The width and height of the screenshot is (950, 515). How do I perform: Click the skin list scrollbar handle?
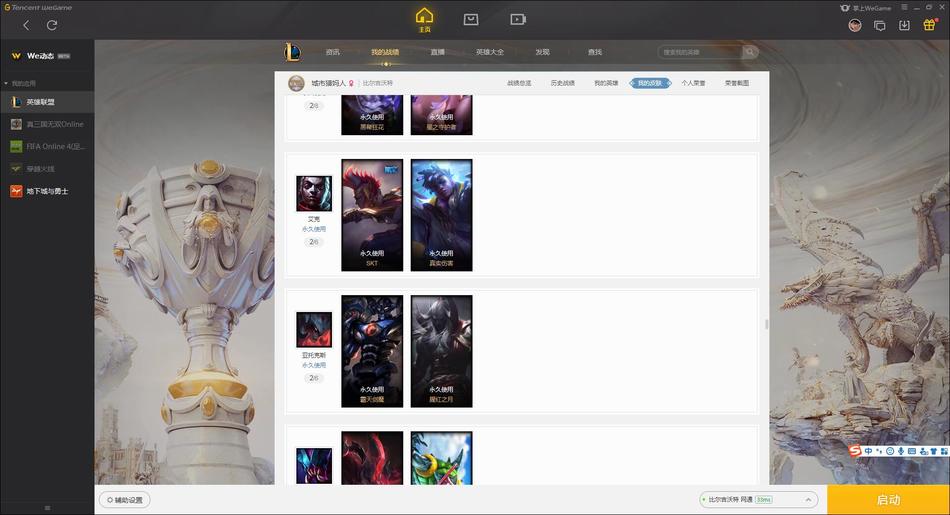coord(766,324)
